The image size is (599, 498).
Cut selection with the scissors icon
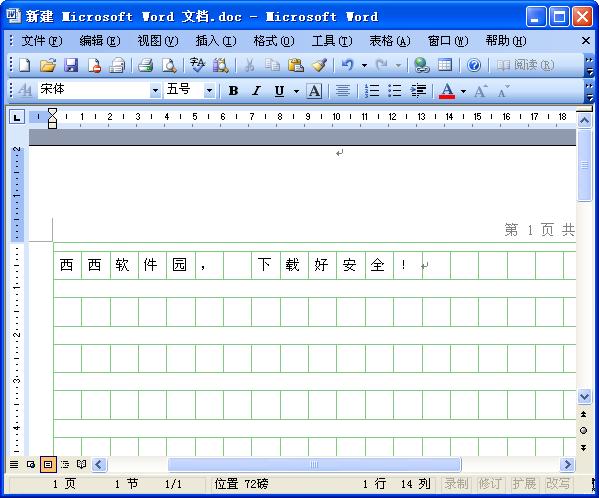[x=249, y=65]
